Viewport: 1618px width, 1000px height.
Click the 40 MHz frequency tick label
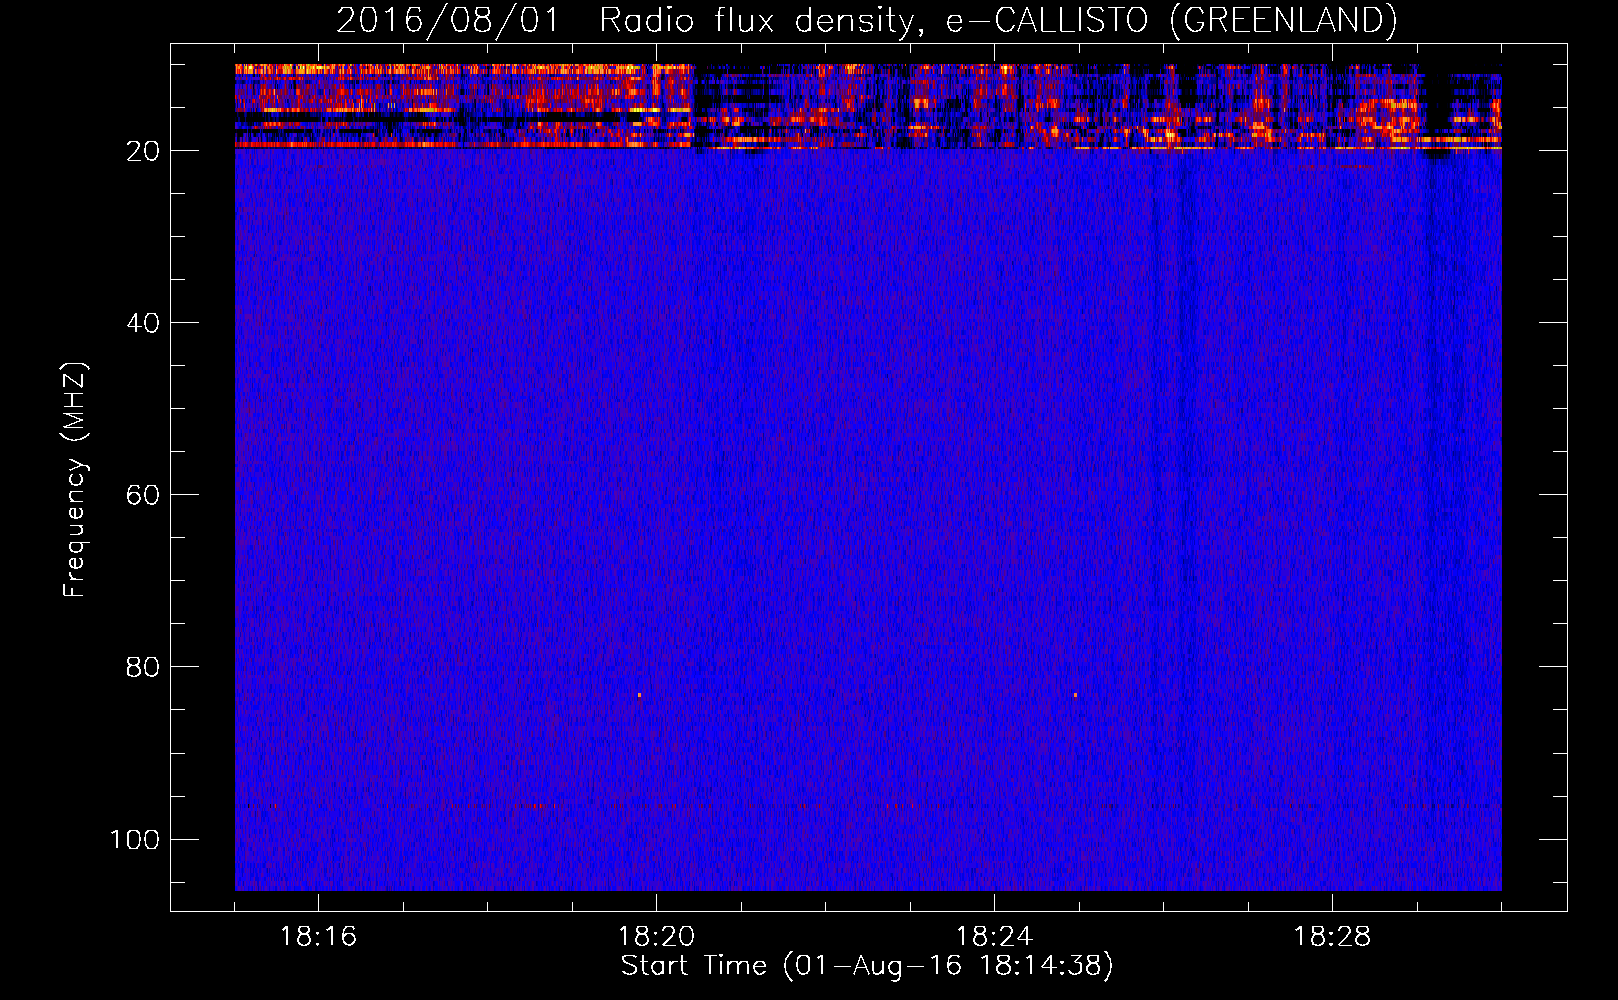coord(143,323)
